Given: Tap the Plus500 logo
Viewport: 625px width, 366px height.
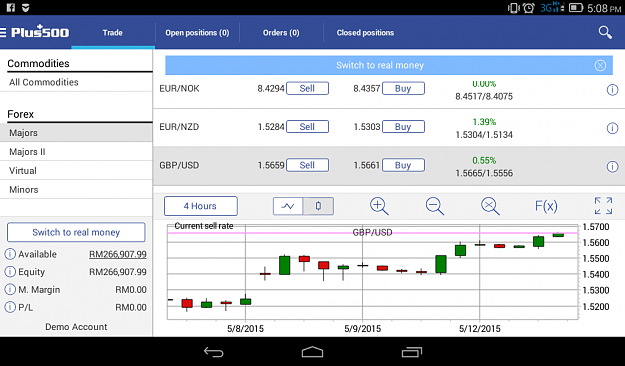Looking at the screenshot, I should (x=40, y=32).
